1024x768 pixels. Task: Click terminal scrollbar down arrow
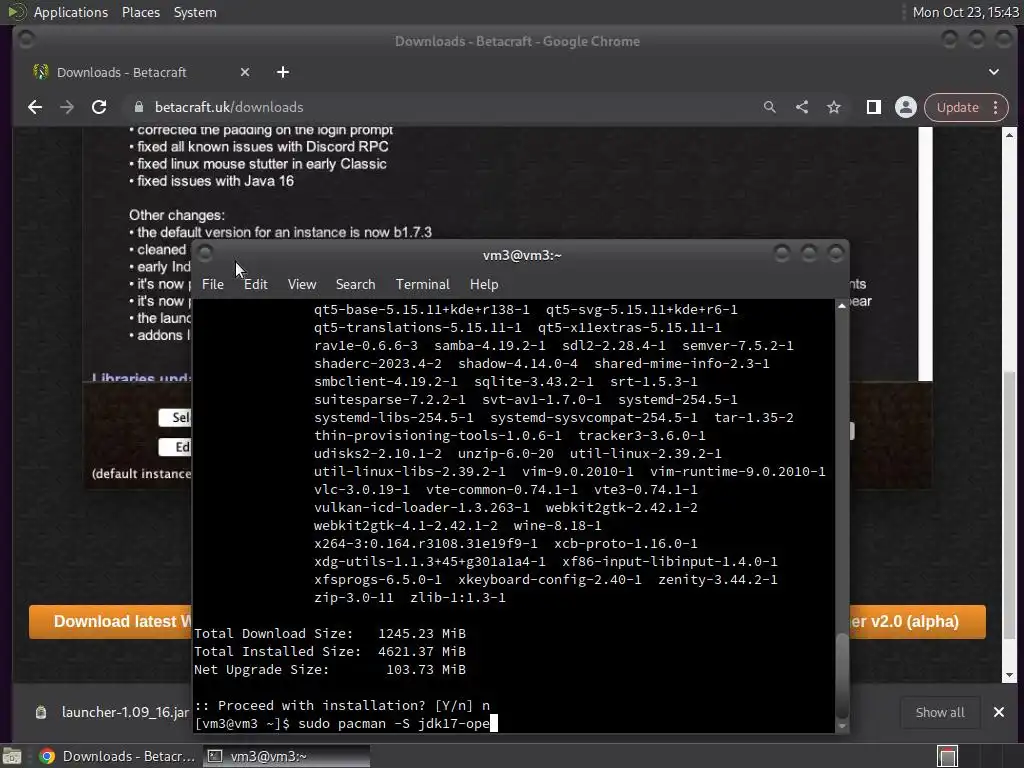pos(842,726)
